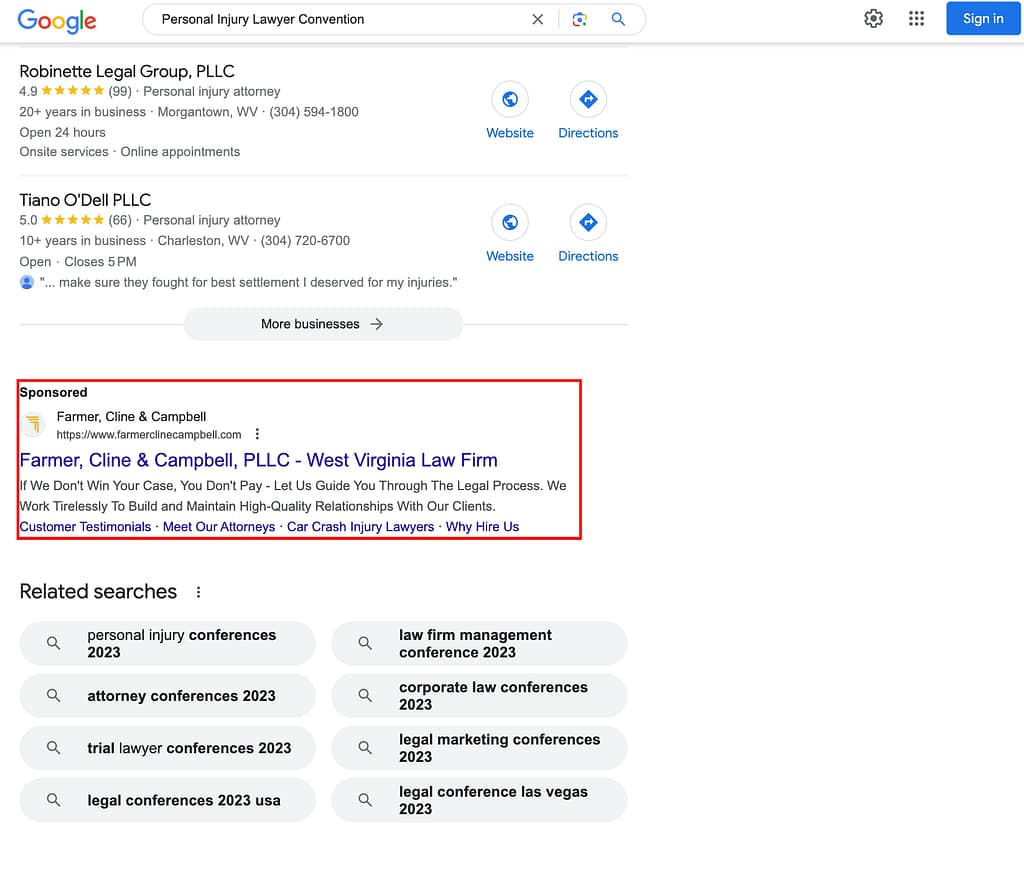Click the "Sponsored" label
This screenshot has height=877, width=1024.
pyautogui.click(x=53, y=392)
